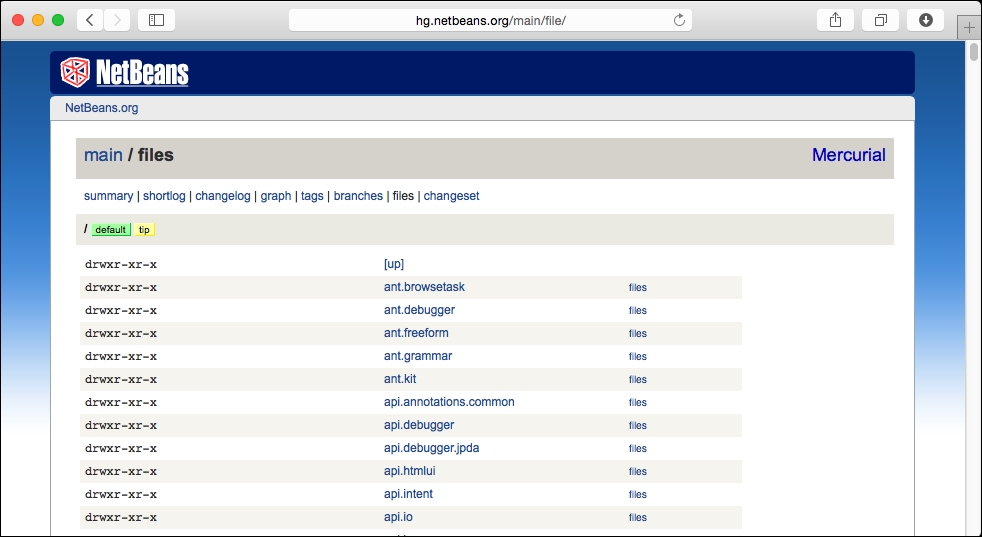
Task: Show all tabs overview icon
Action: click(x=881, y=20)
